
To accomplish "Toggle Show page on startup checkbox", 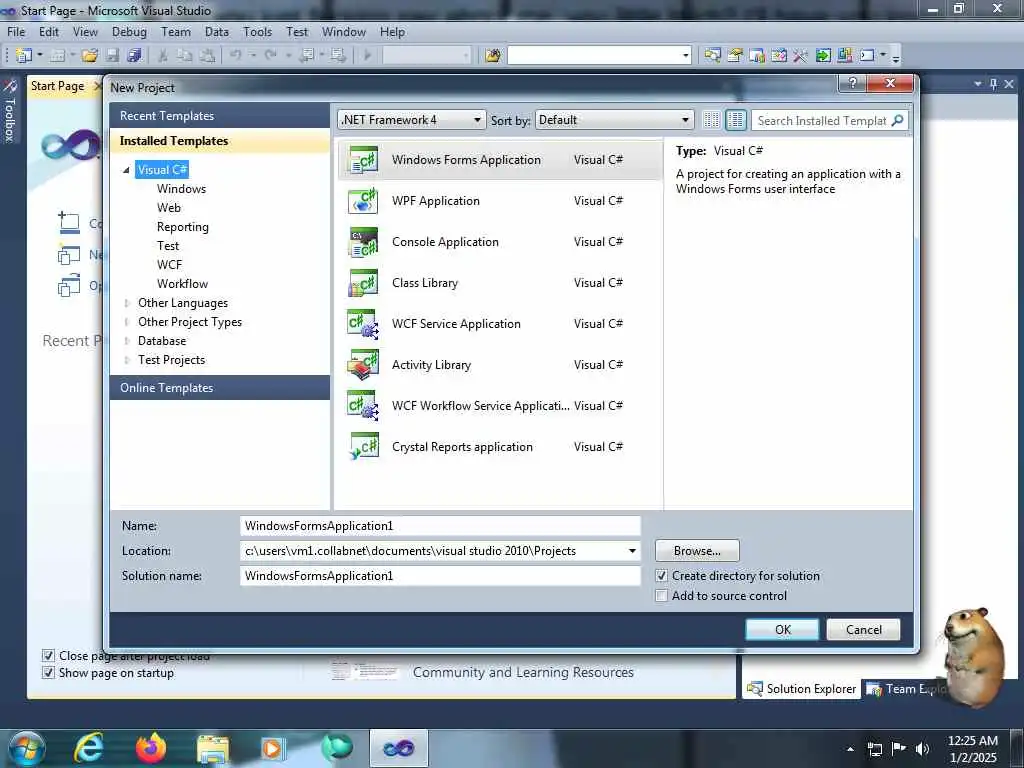I will 48,673.
